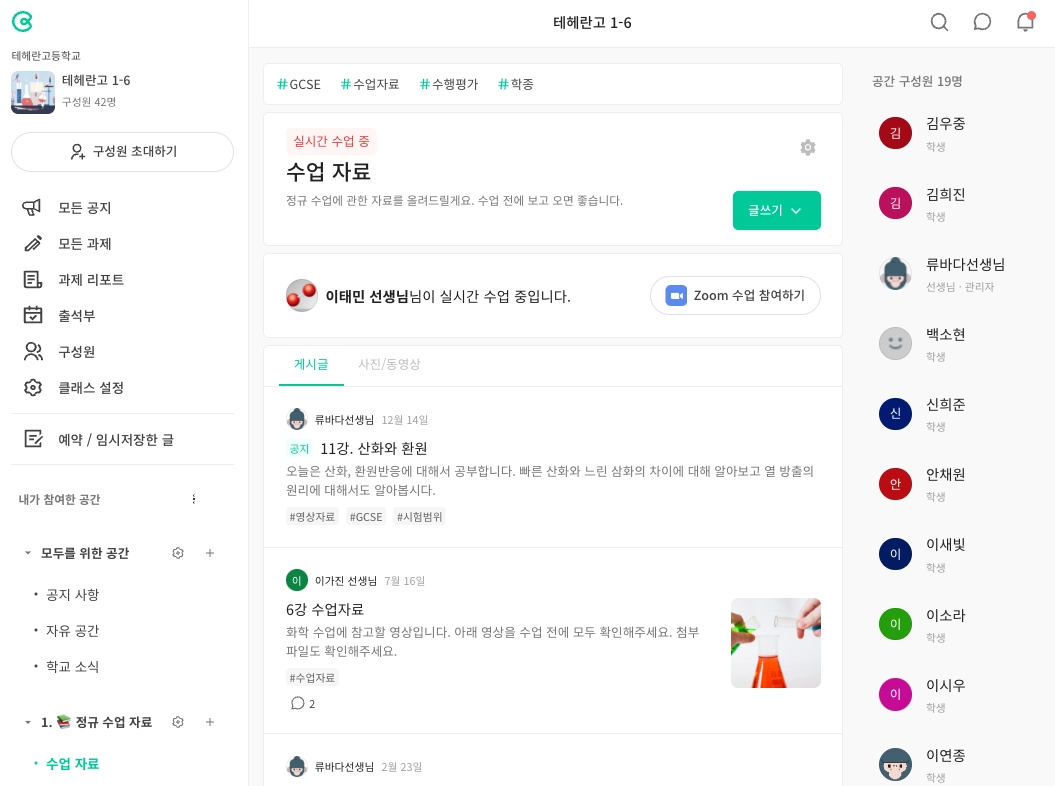Filter by the #수행평가 hashtag
1055x786 pixels.
[449, 84]
